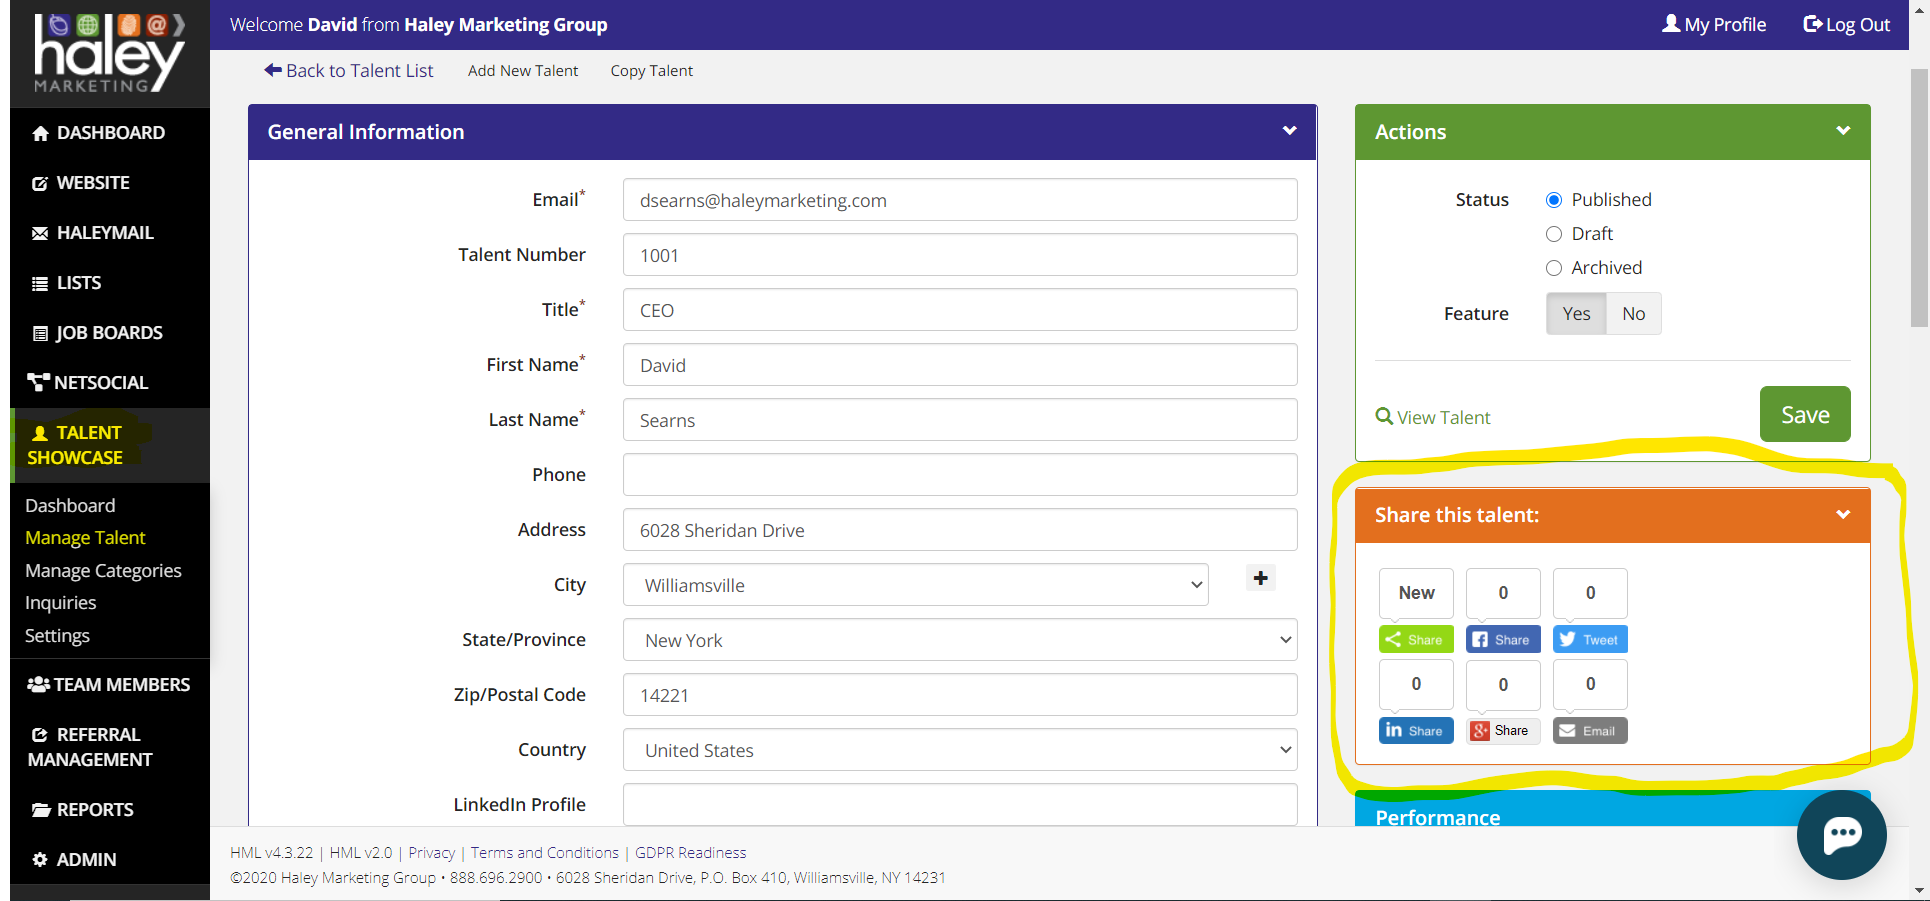Open Job Boards menu
The height and width of the screenshot is (901, 1930).
[x=110, y=333]
